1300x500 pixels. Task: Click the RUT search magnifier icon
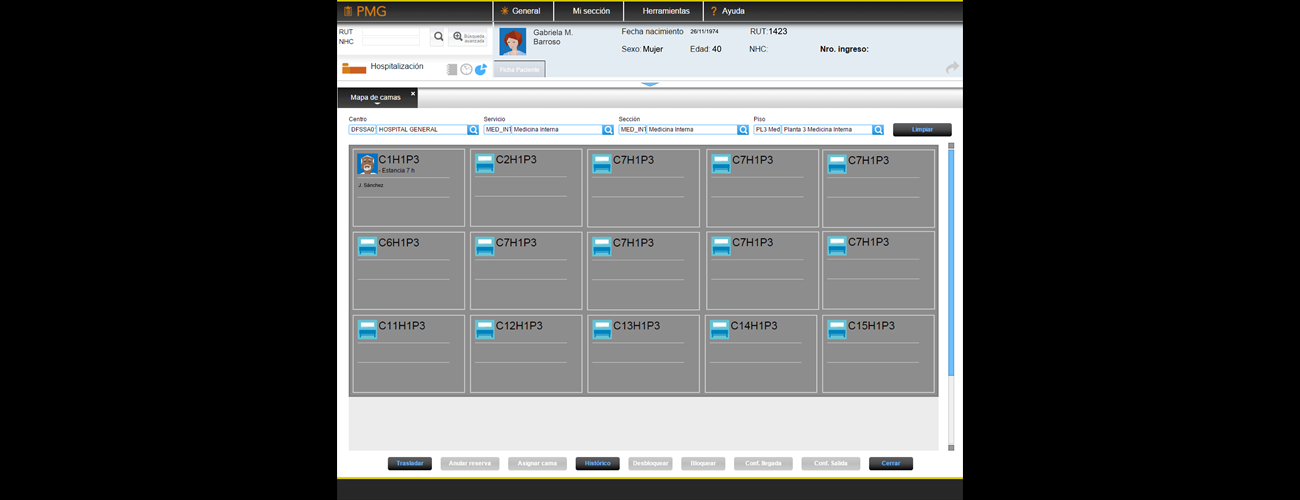[x=438, y=37]
